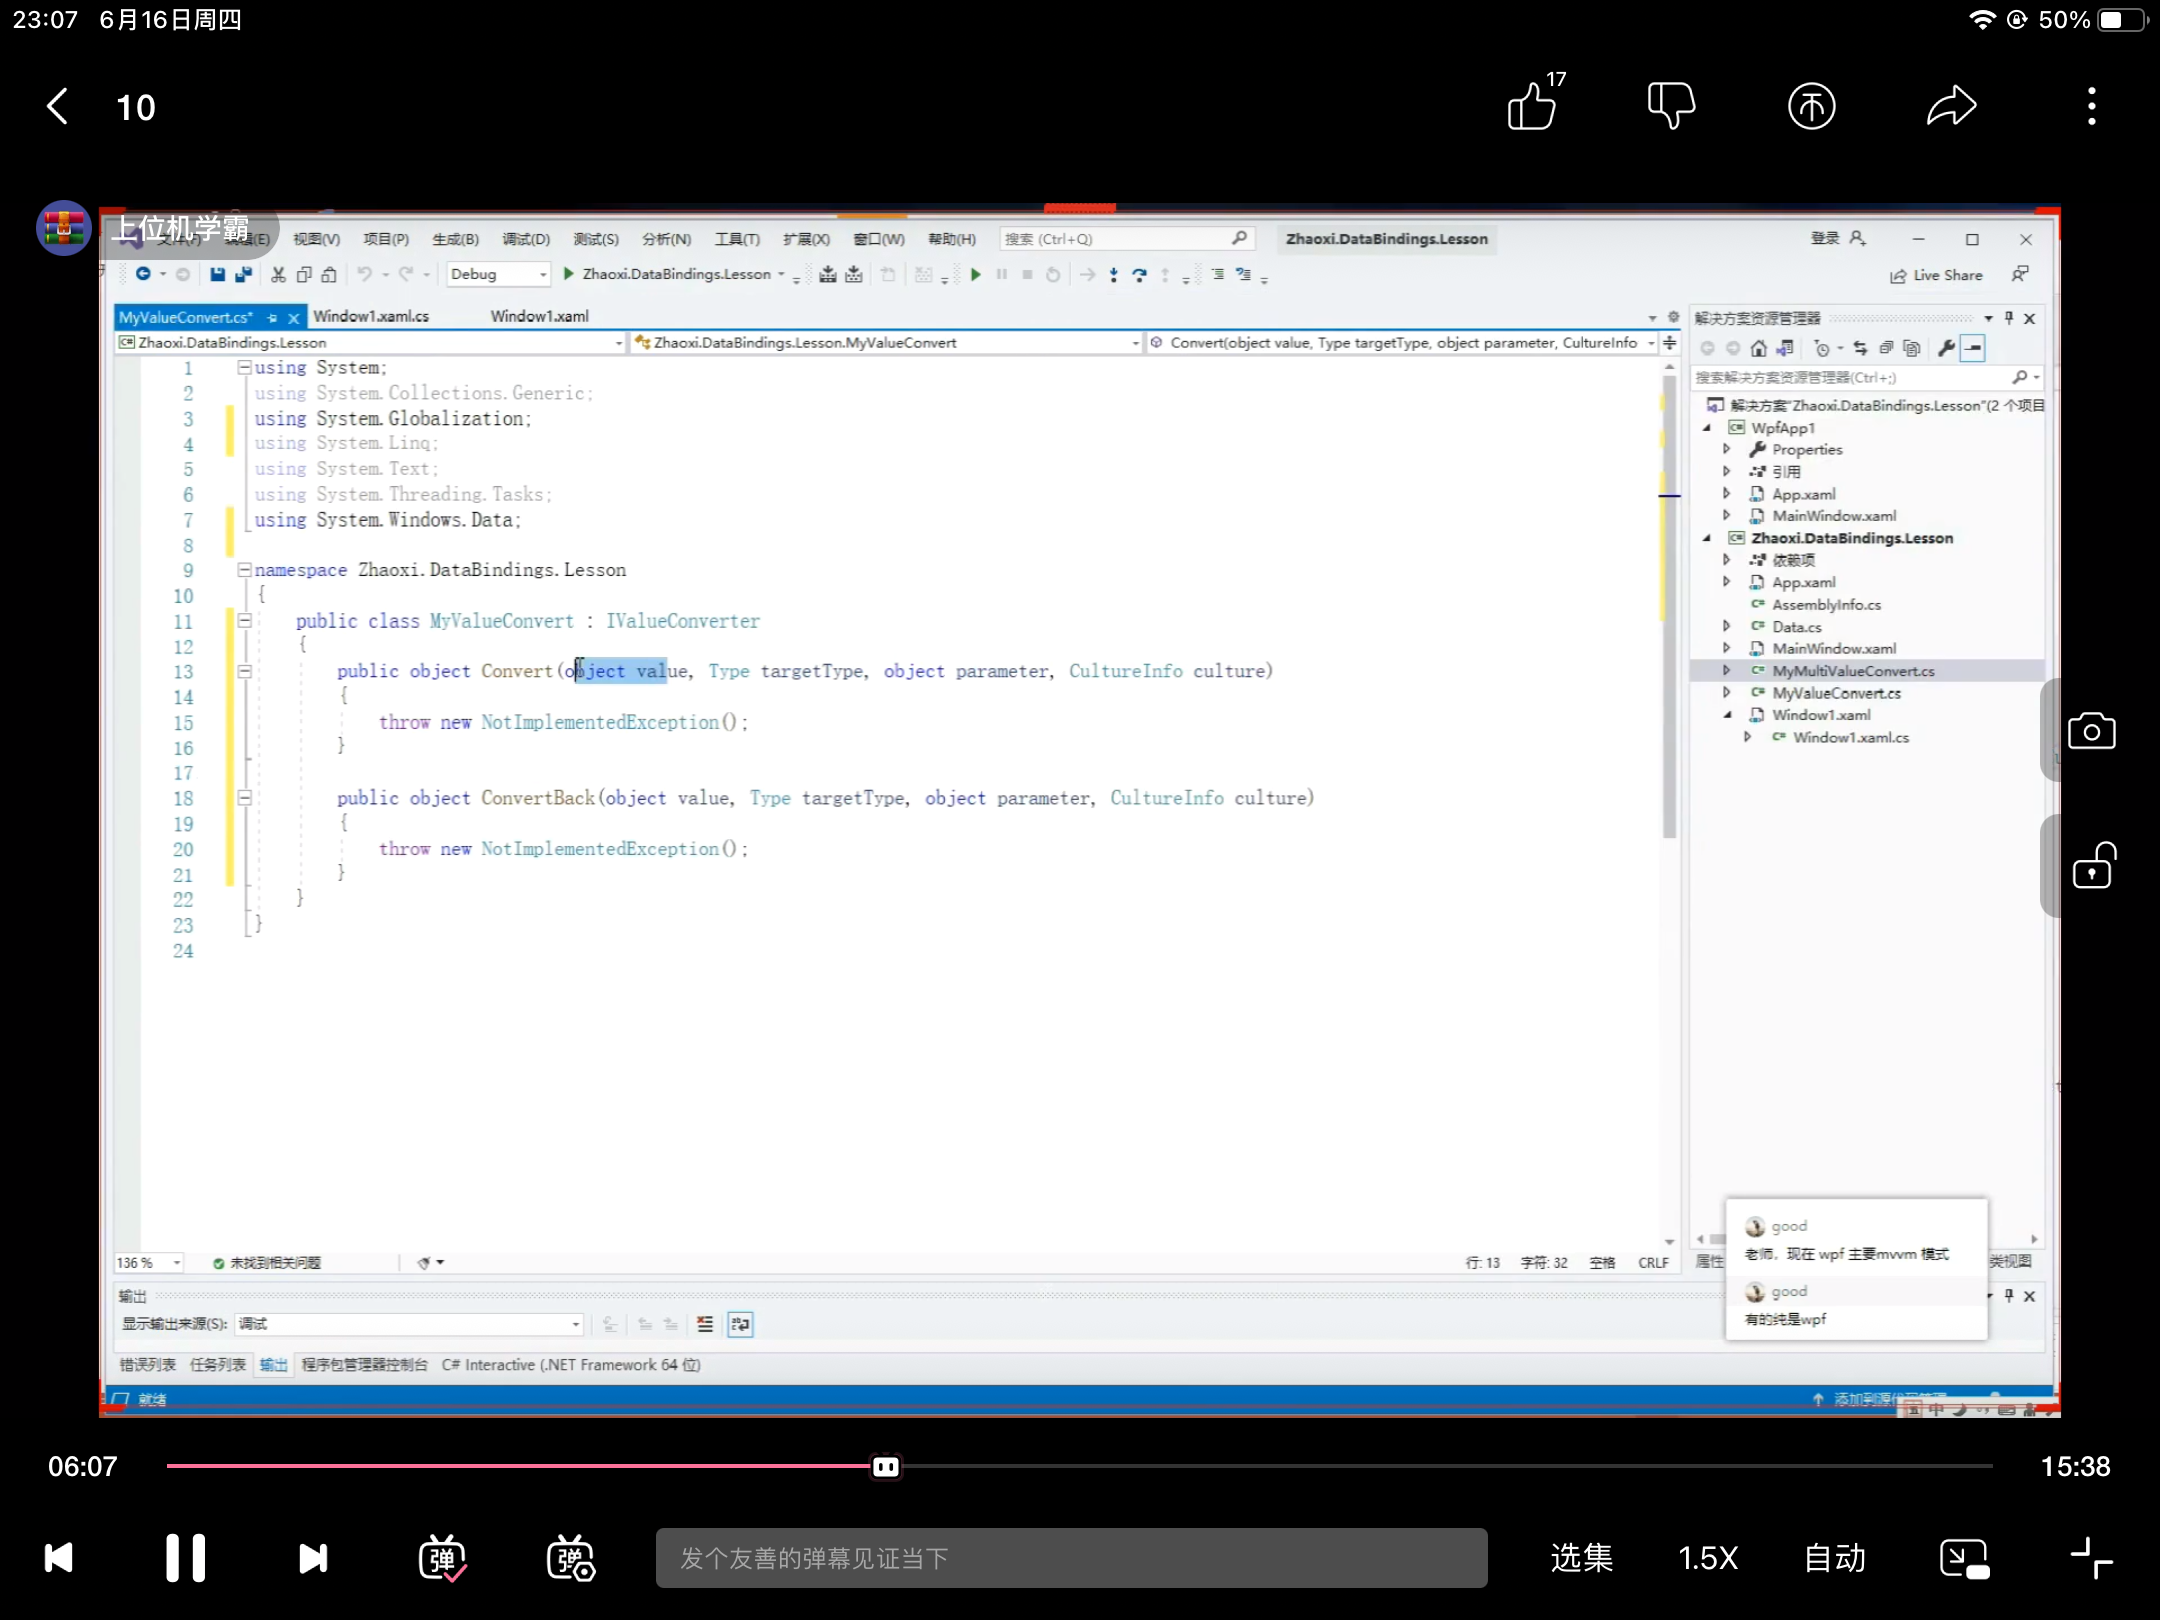Open danmaku settings icon
Viewport: 2160px width, 1620px height.
coord(571,1558)
